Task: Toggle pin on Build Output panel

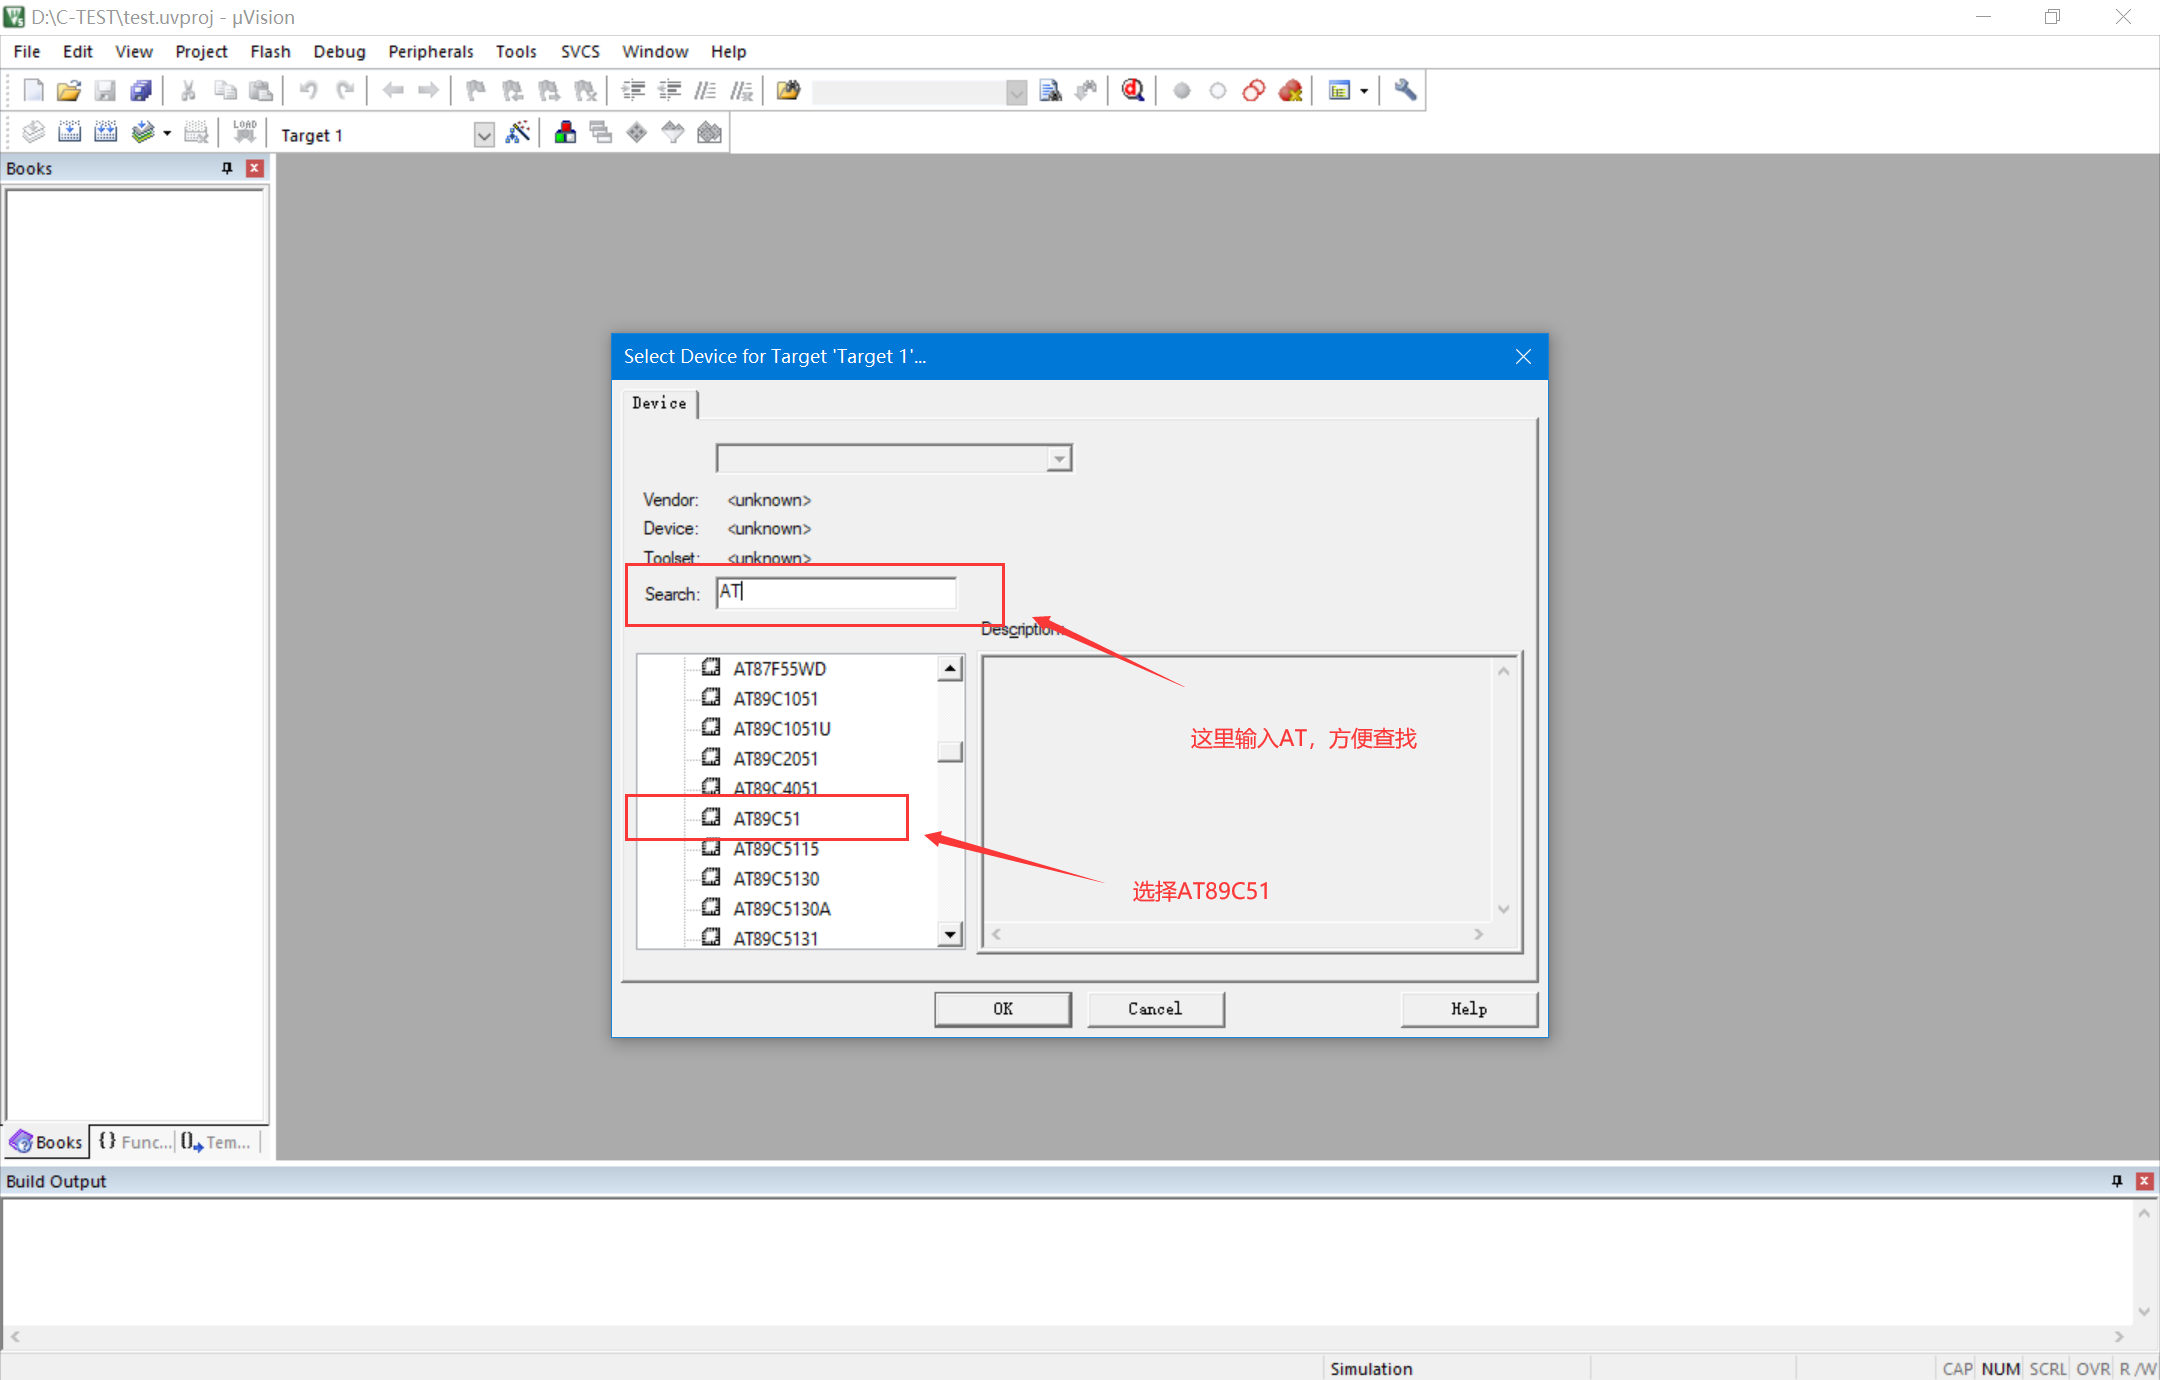Action: [2117, 1181]
